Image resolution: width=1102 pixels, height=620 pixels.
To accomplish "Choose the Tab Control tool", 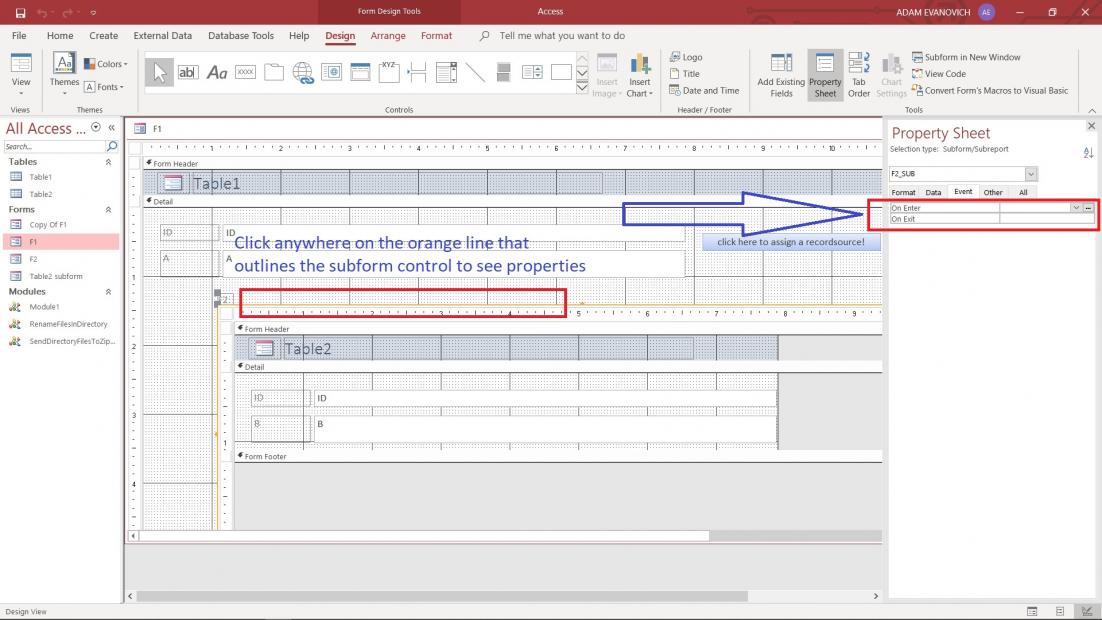I will pyautogui.click(x=274, y=72).
